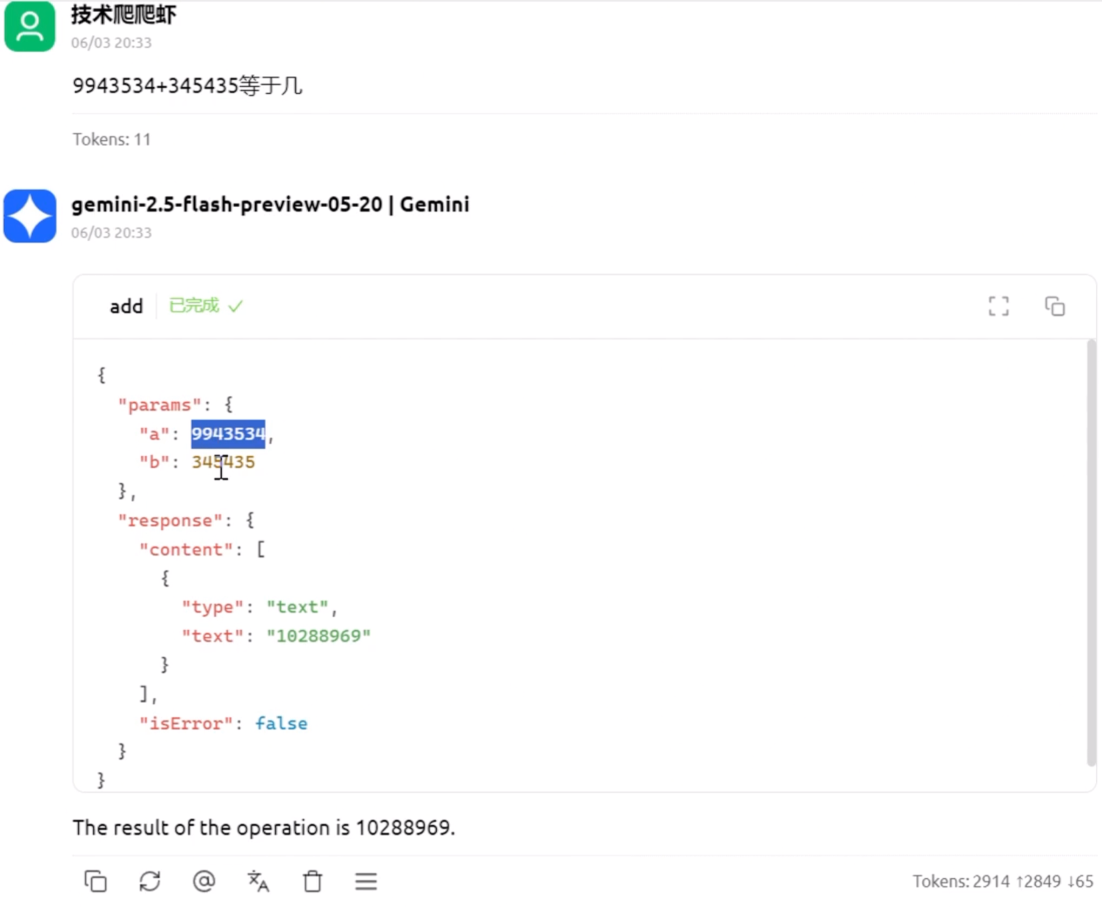Click the green user avatar
This screenshot has width=1102, height=913.
(30, 26)
